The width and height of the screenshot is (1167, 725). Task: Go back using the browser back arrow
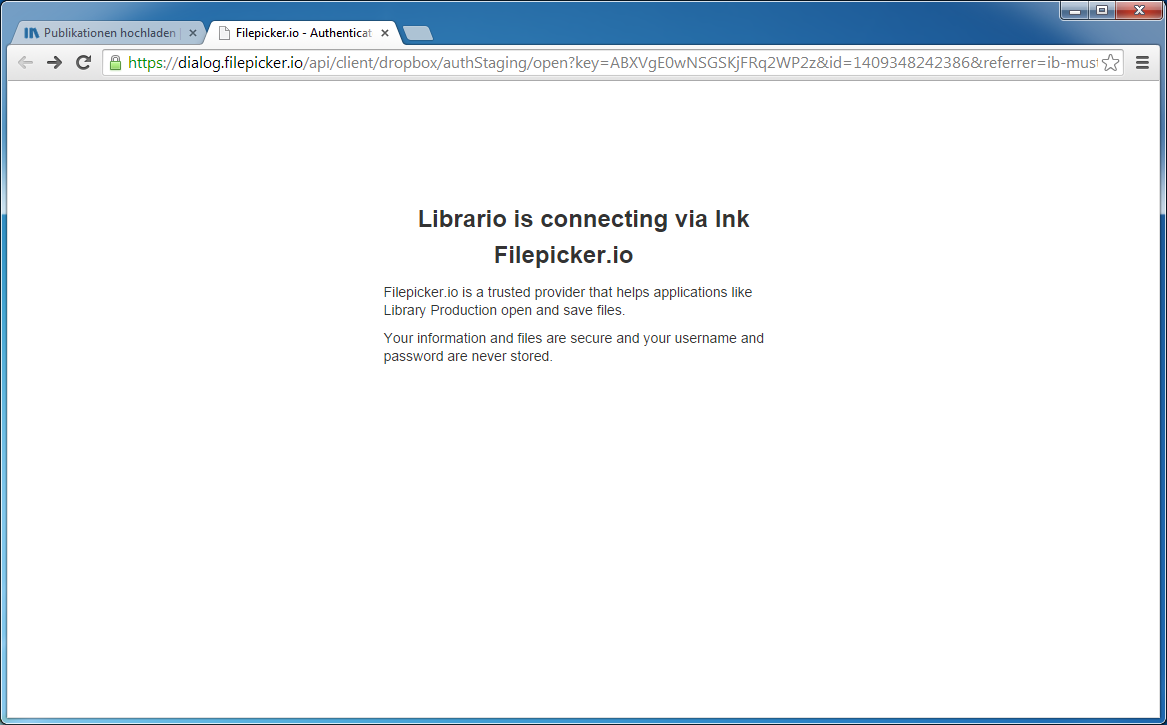(25, 63)
